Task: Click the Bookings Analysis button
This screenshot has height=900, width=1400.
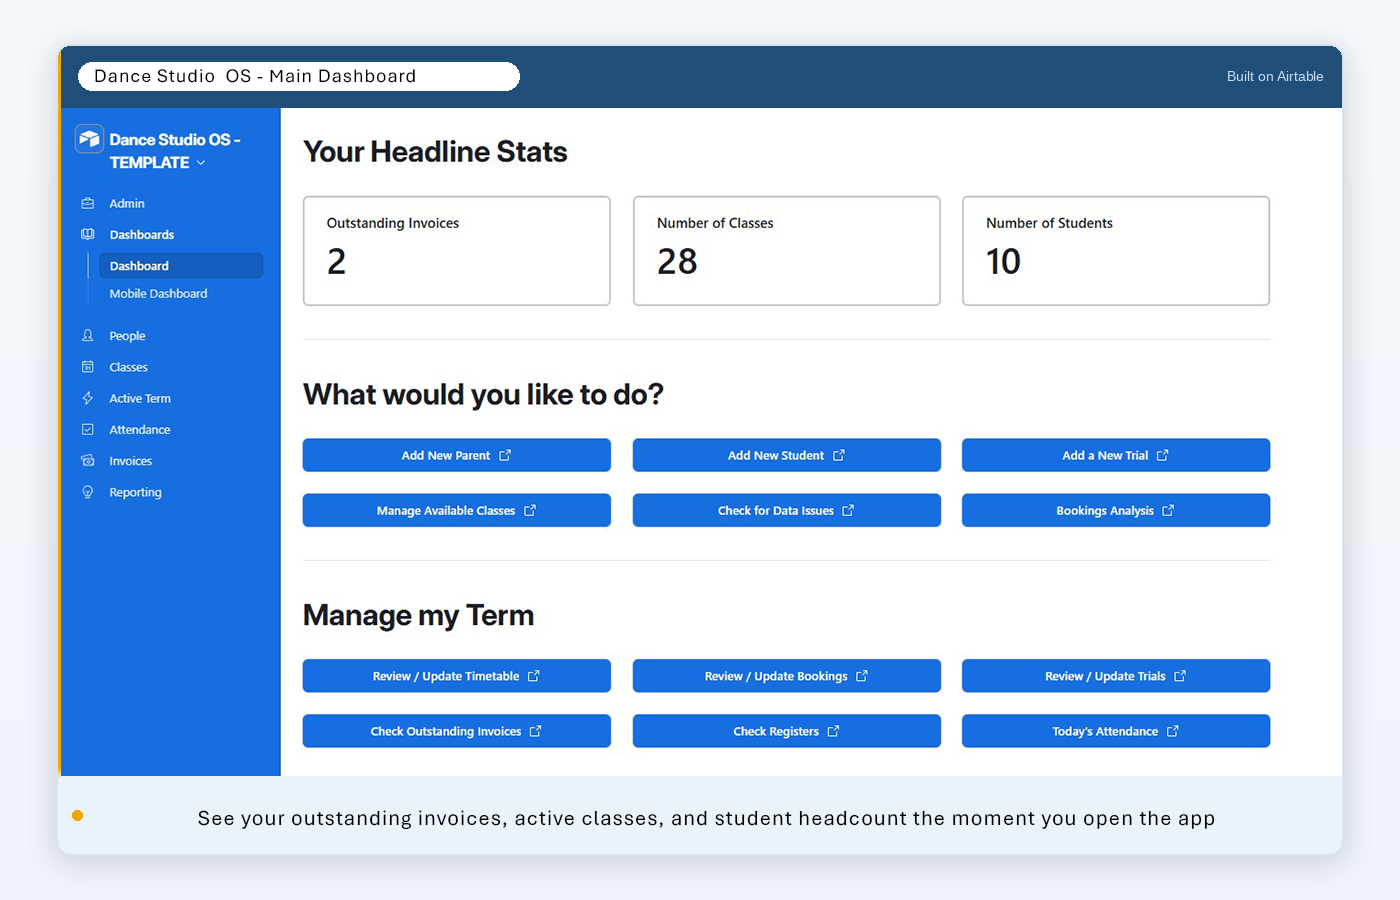Action: [1116, 510]
